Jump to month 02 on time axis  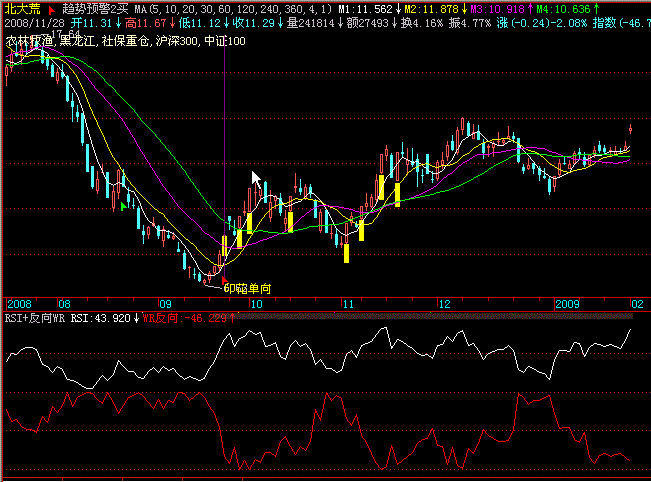point(637,304)
